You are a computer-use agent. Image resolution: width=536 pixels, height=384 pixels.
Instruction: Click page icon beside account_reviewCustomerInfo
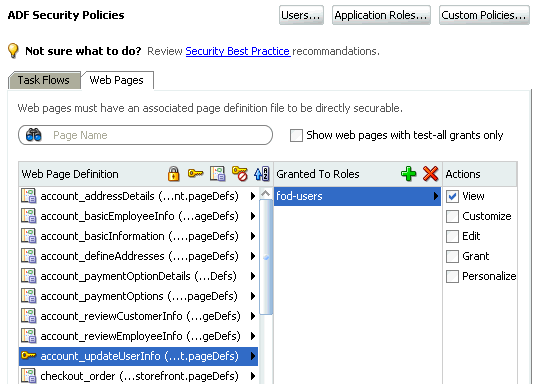(28, 316)
